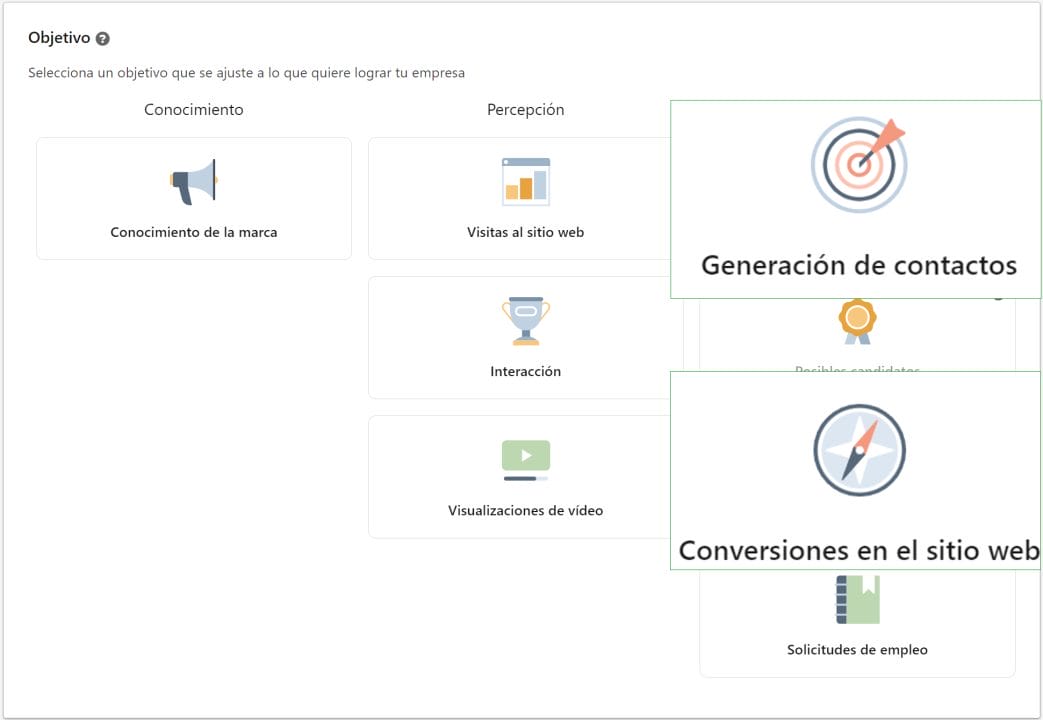The height and width of the screenshot is (720, 1043).
Task: Click the megaphone icon on Conocimiento de la marca
Action: pos(193,180)
